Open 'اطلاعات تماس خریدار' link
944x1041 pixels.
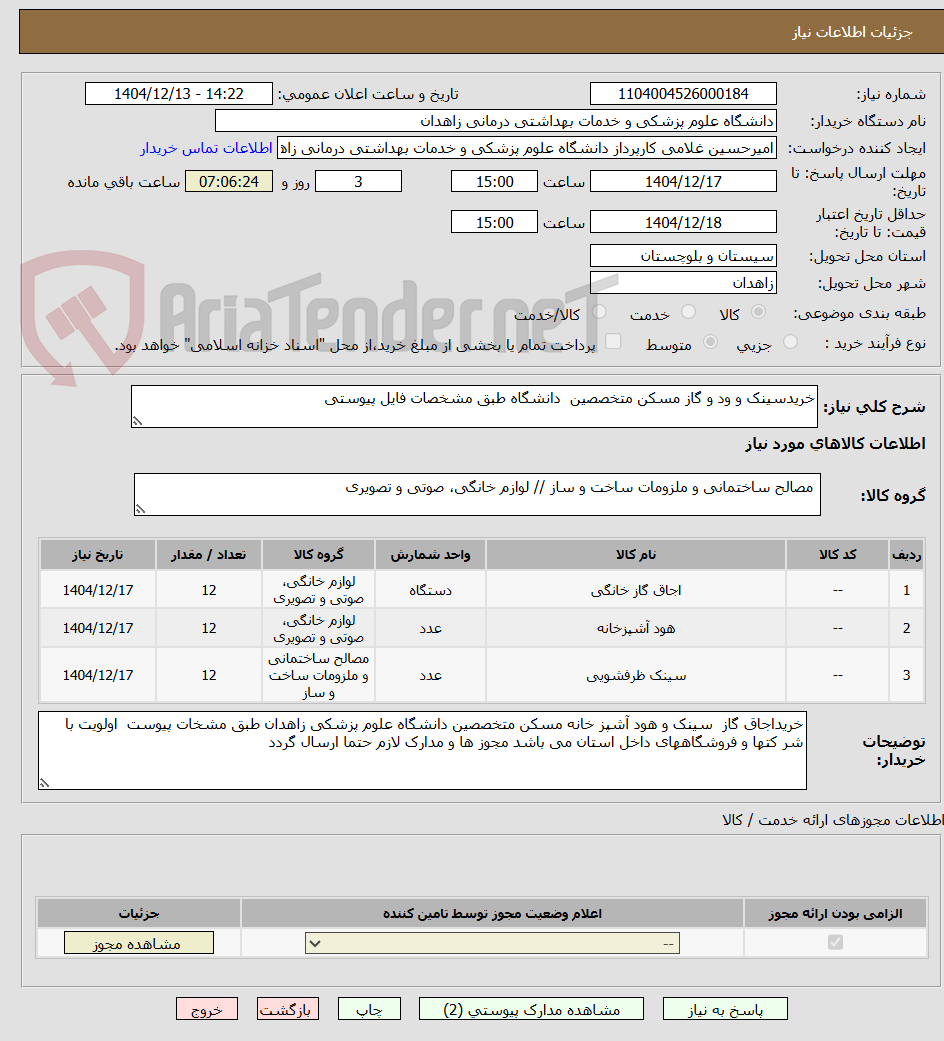coord(206,148)
